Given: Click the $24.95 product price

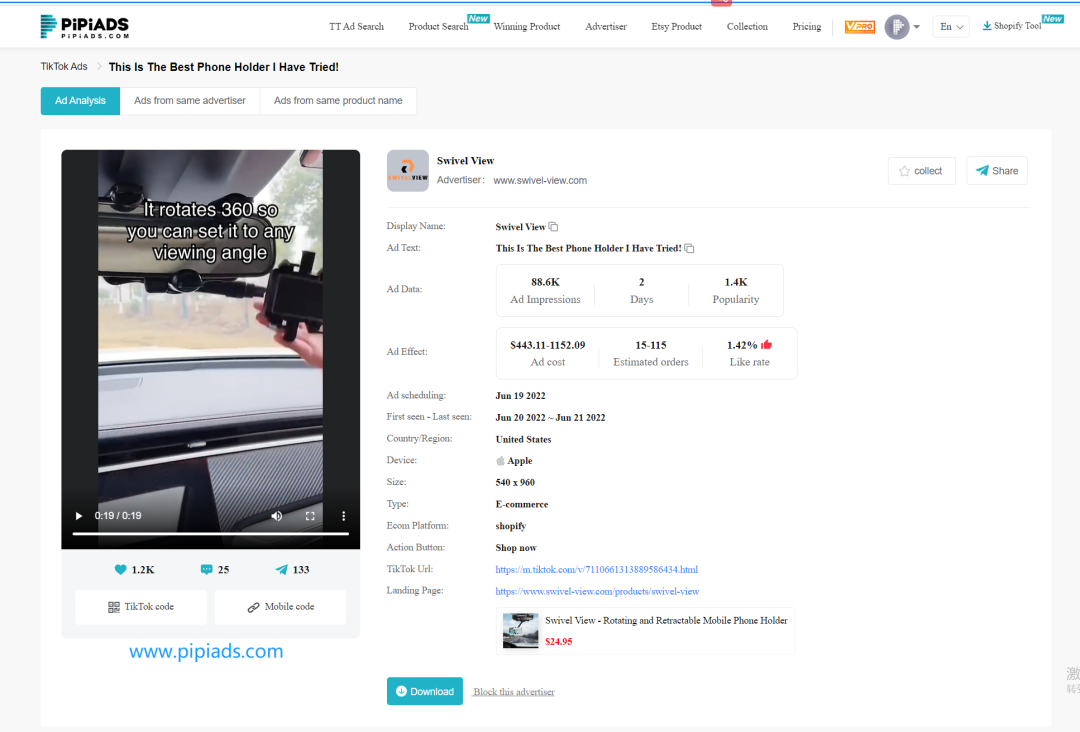Looking at the screenshot, I should point(559,642).
